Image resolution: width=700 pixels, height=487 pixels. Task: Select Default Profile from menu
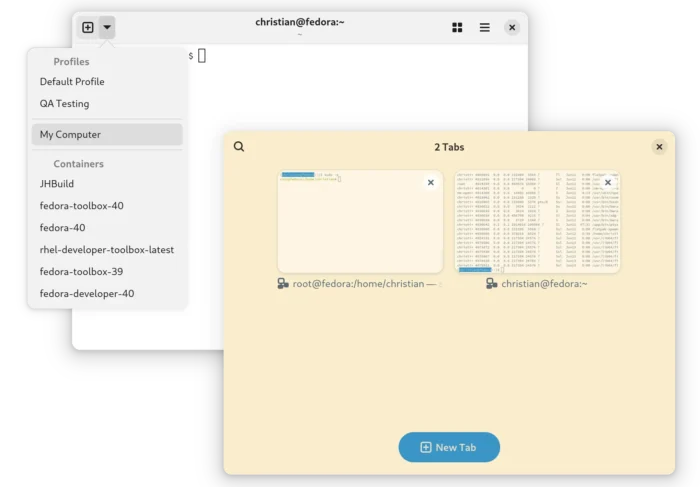(72, 82)
